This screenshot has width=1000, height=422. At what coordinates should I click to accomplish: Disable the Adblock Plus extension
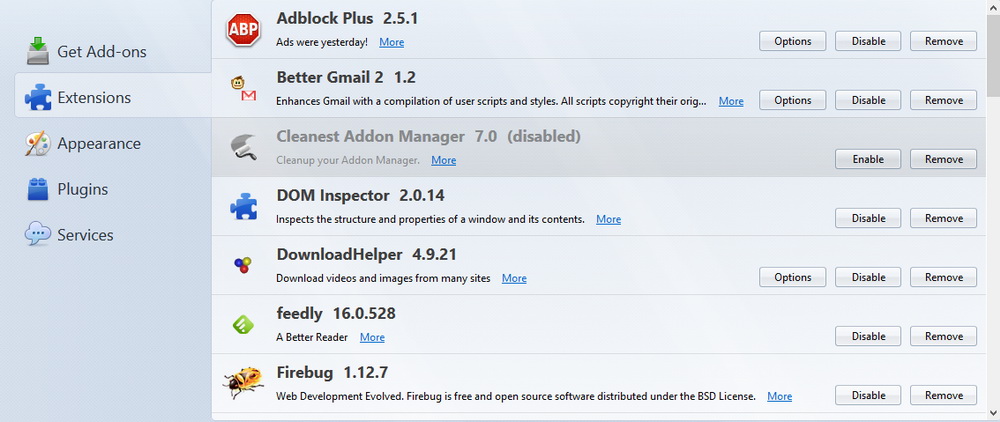pyautogui.click(x=868, y=41)
